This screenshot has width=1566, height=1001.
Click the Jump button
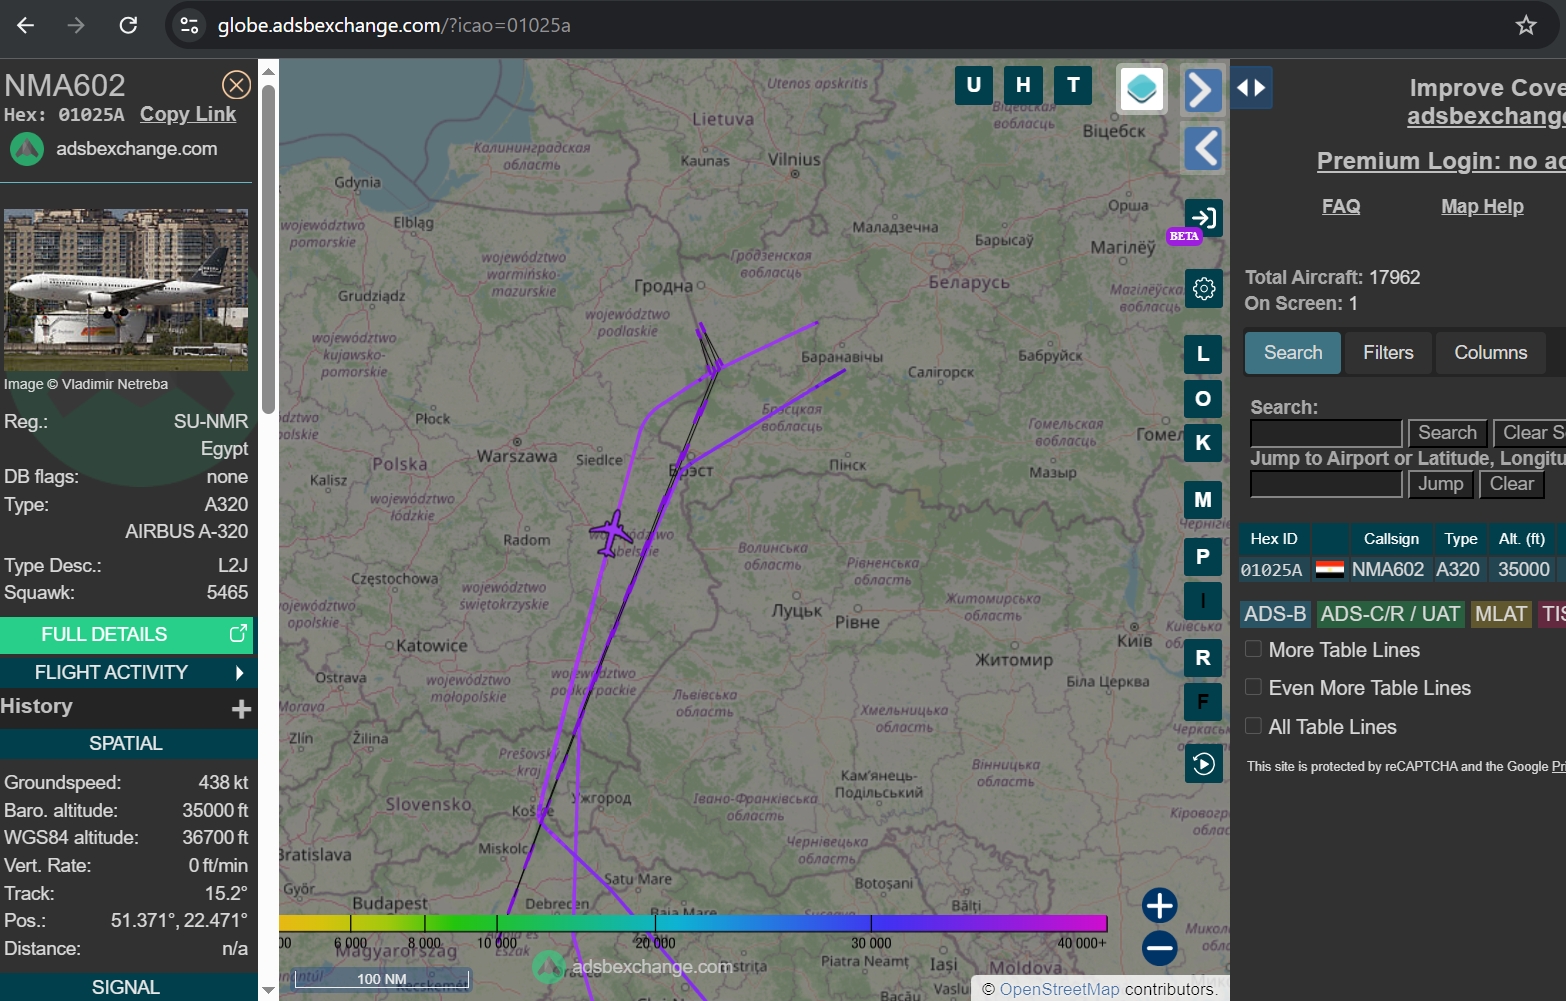1440,484
